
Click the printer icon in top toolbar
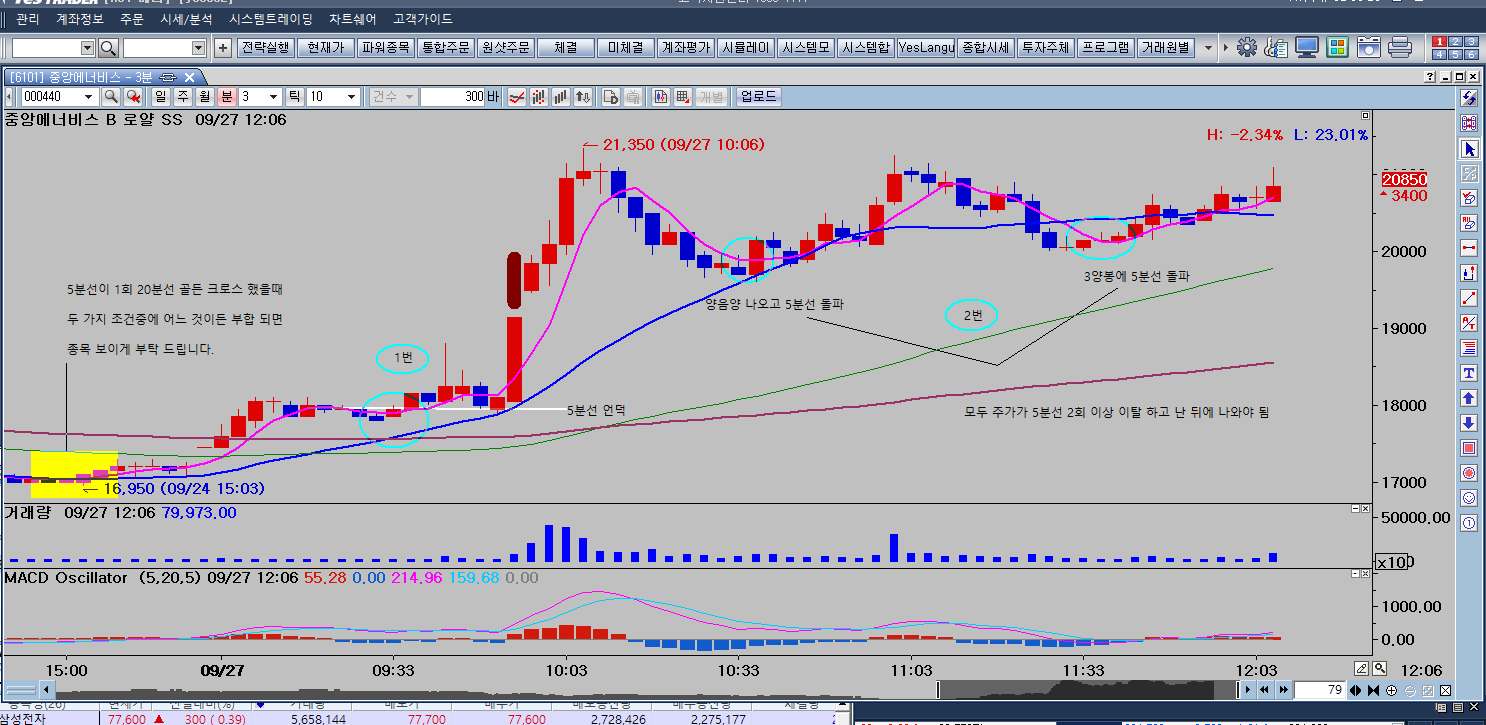(1399, 47)
